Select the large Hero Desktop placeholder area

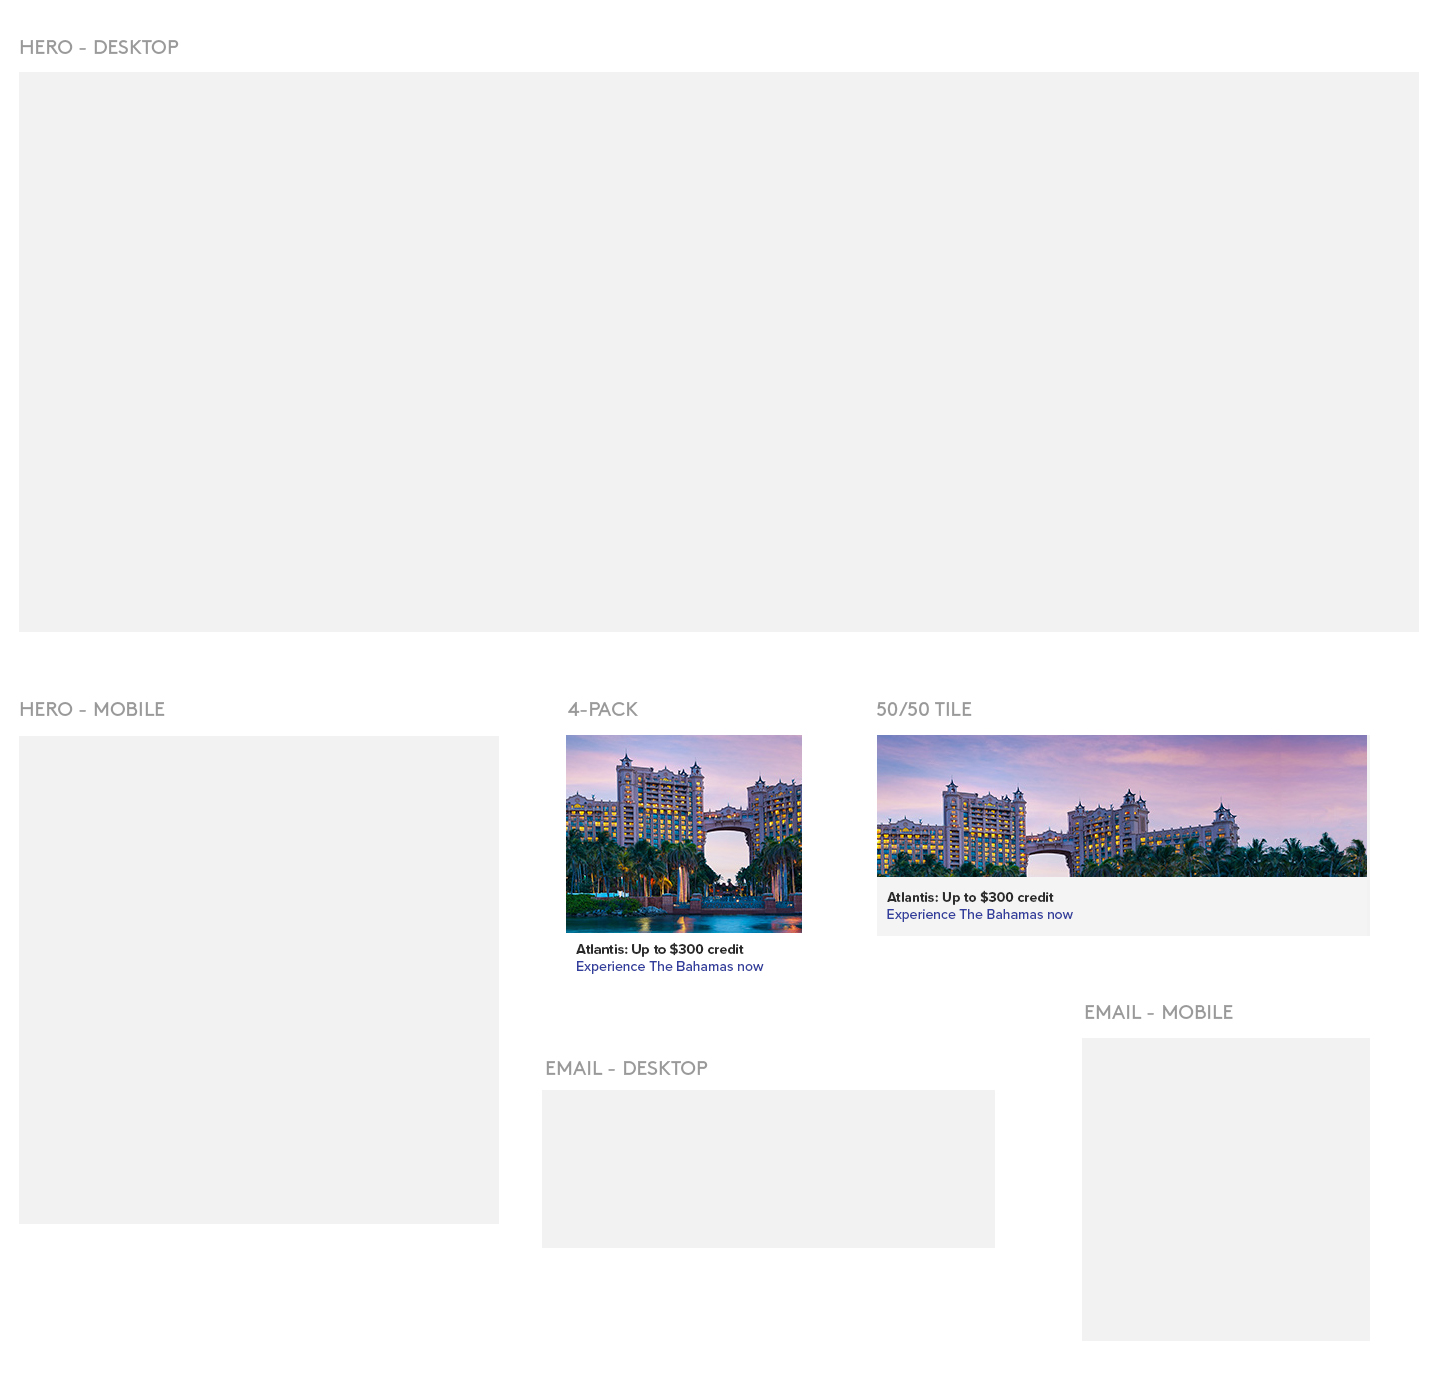718,351
